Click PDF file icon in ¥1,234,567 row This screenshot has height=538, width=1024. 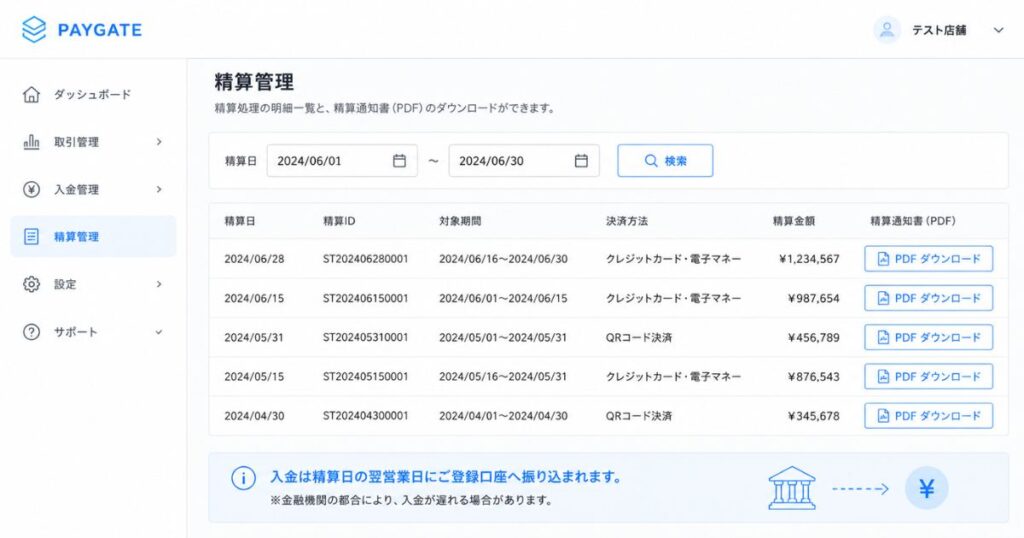point(883,259)
